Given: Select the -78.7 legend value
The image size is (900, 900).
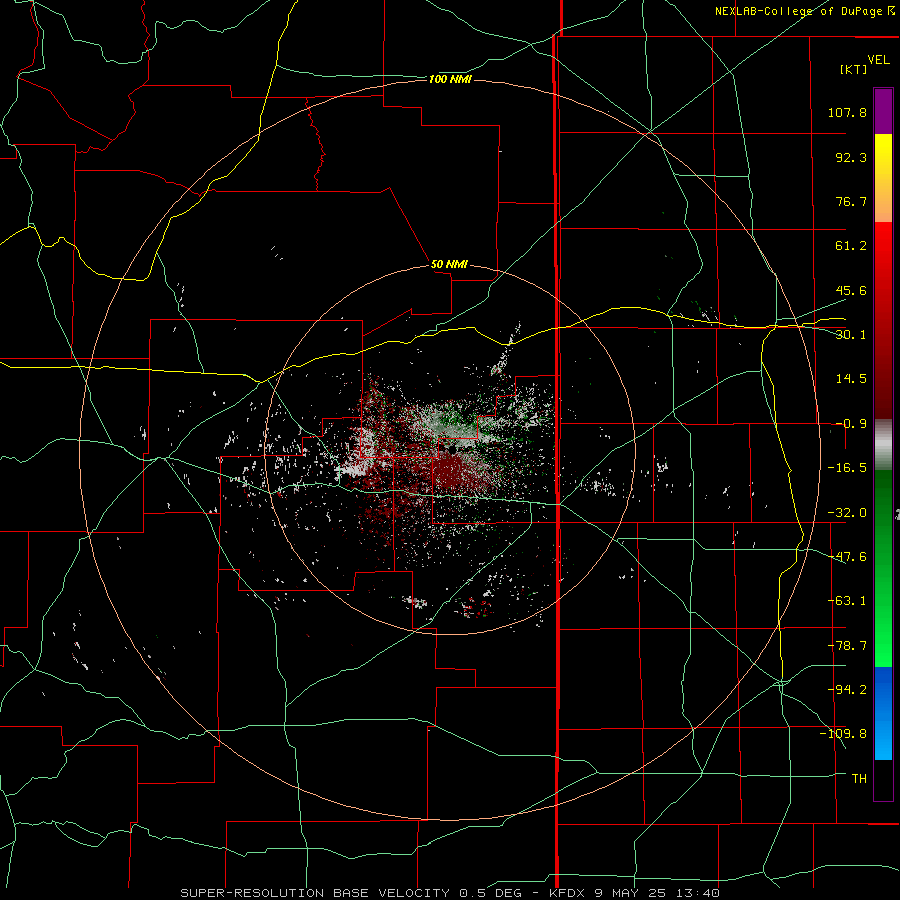Looking at the screenshot, I should (x=847, y=646).
